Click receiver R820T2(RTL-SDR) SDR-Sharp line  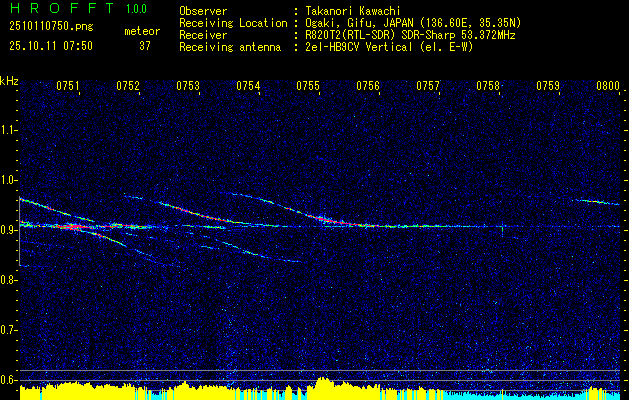[x=408, y=35]
